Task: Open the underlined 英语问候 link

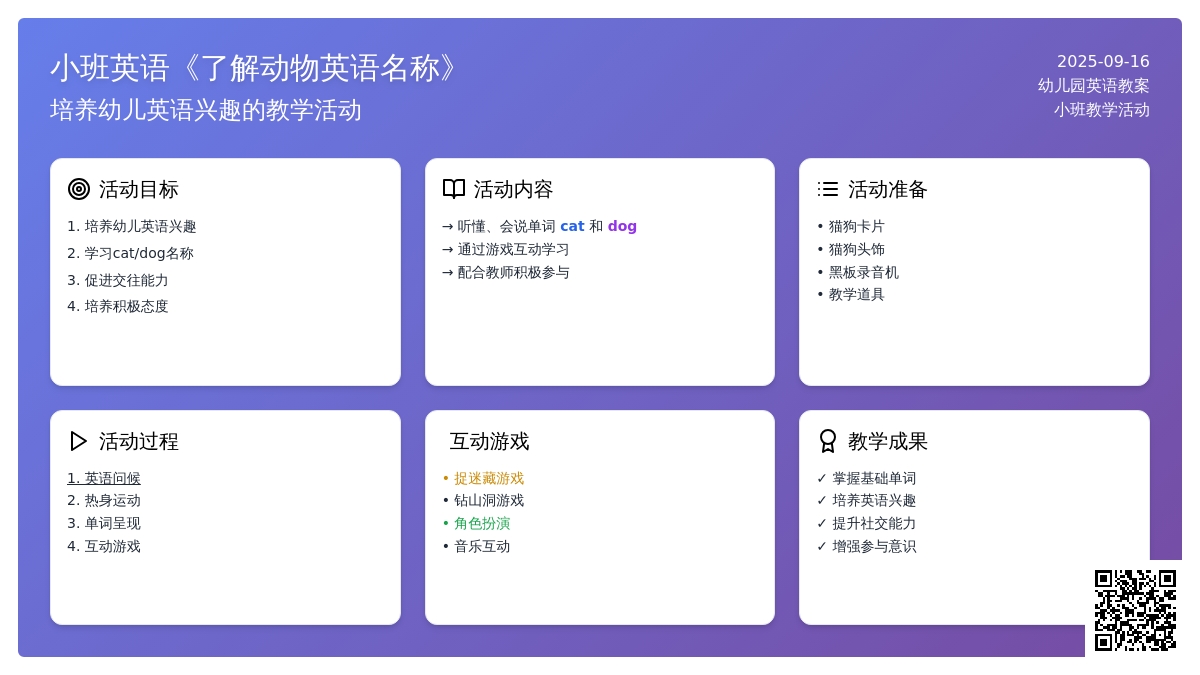Action: (x=104, y=478)
